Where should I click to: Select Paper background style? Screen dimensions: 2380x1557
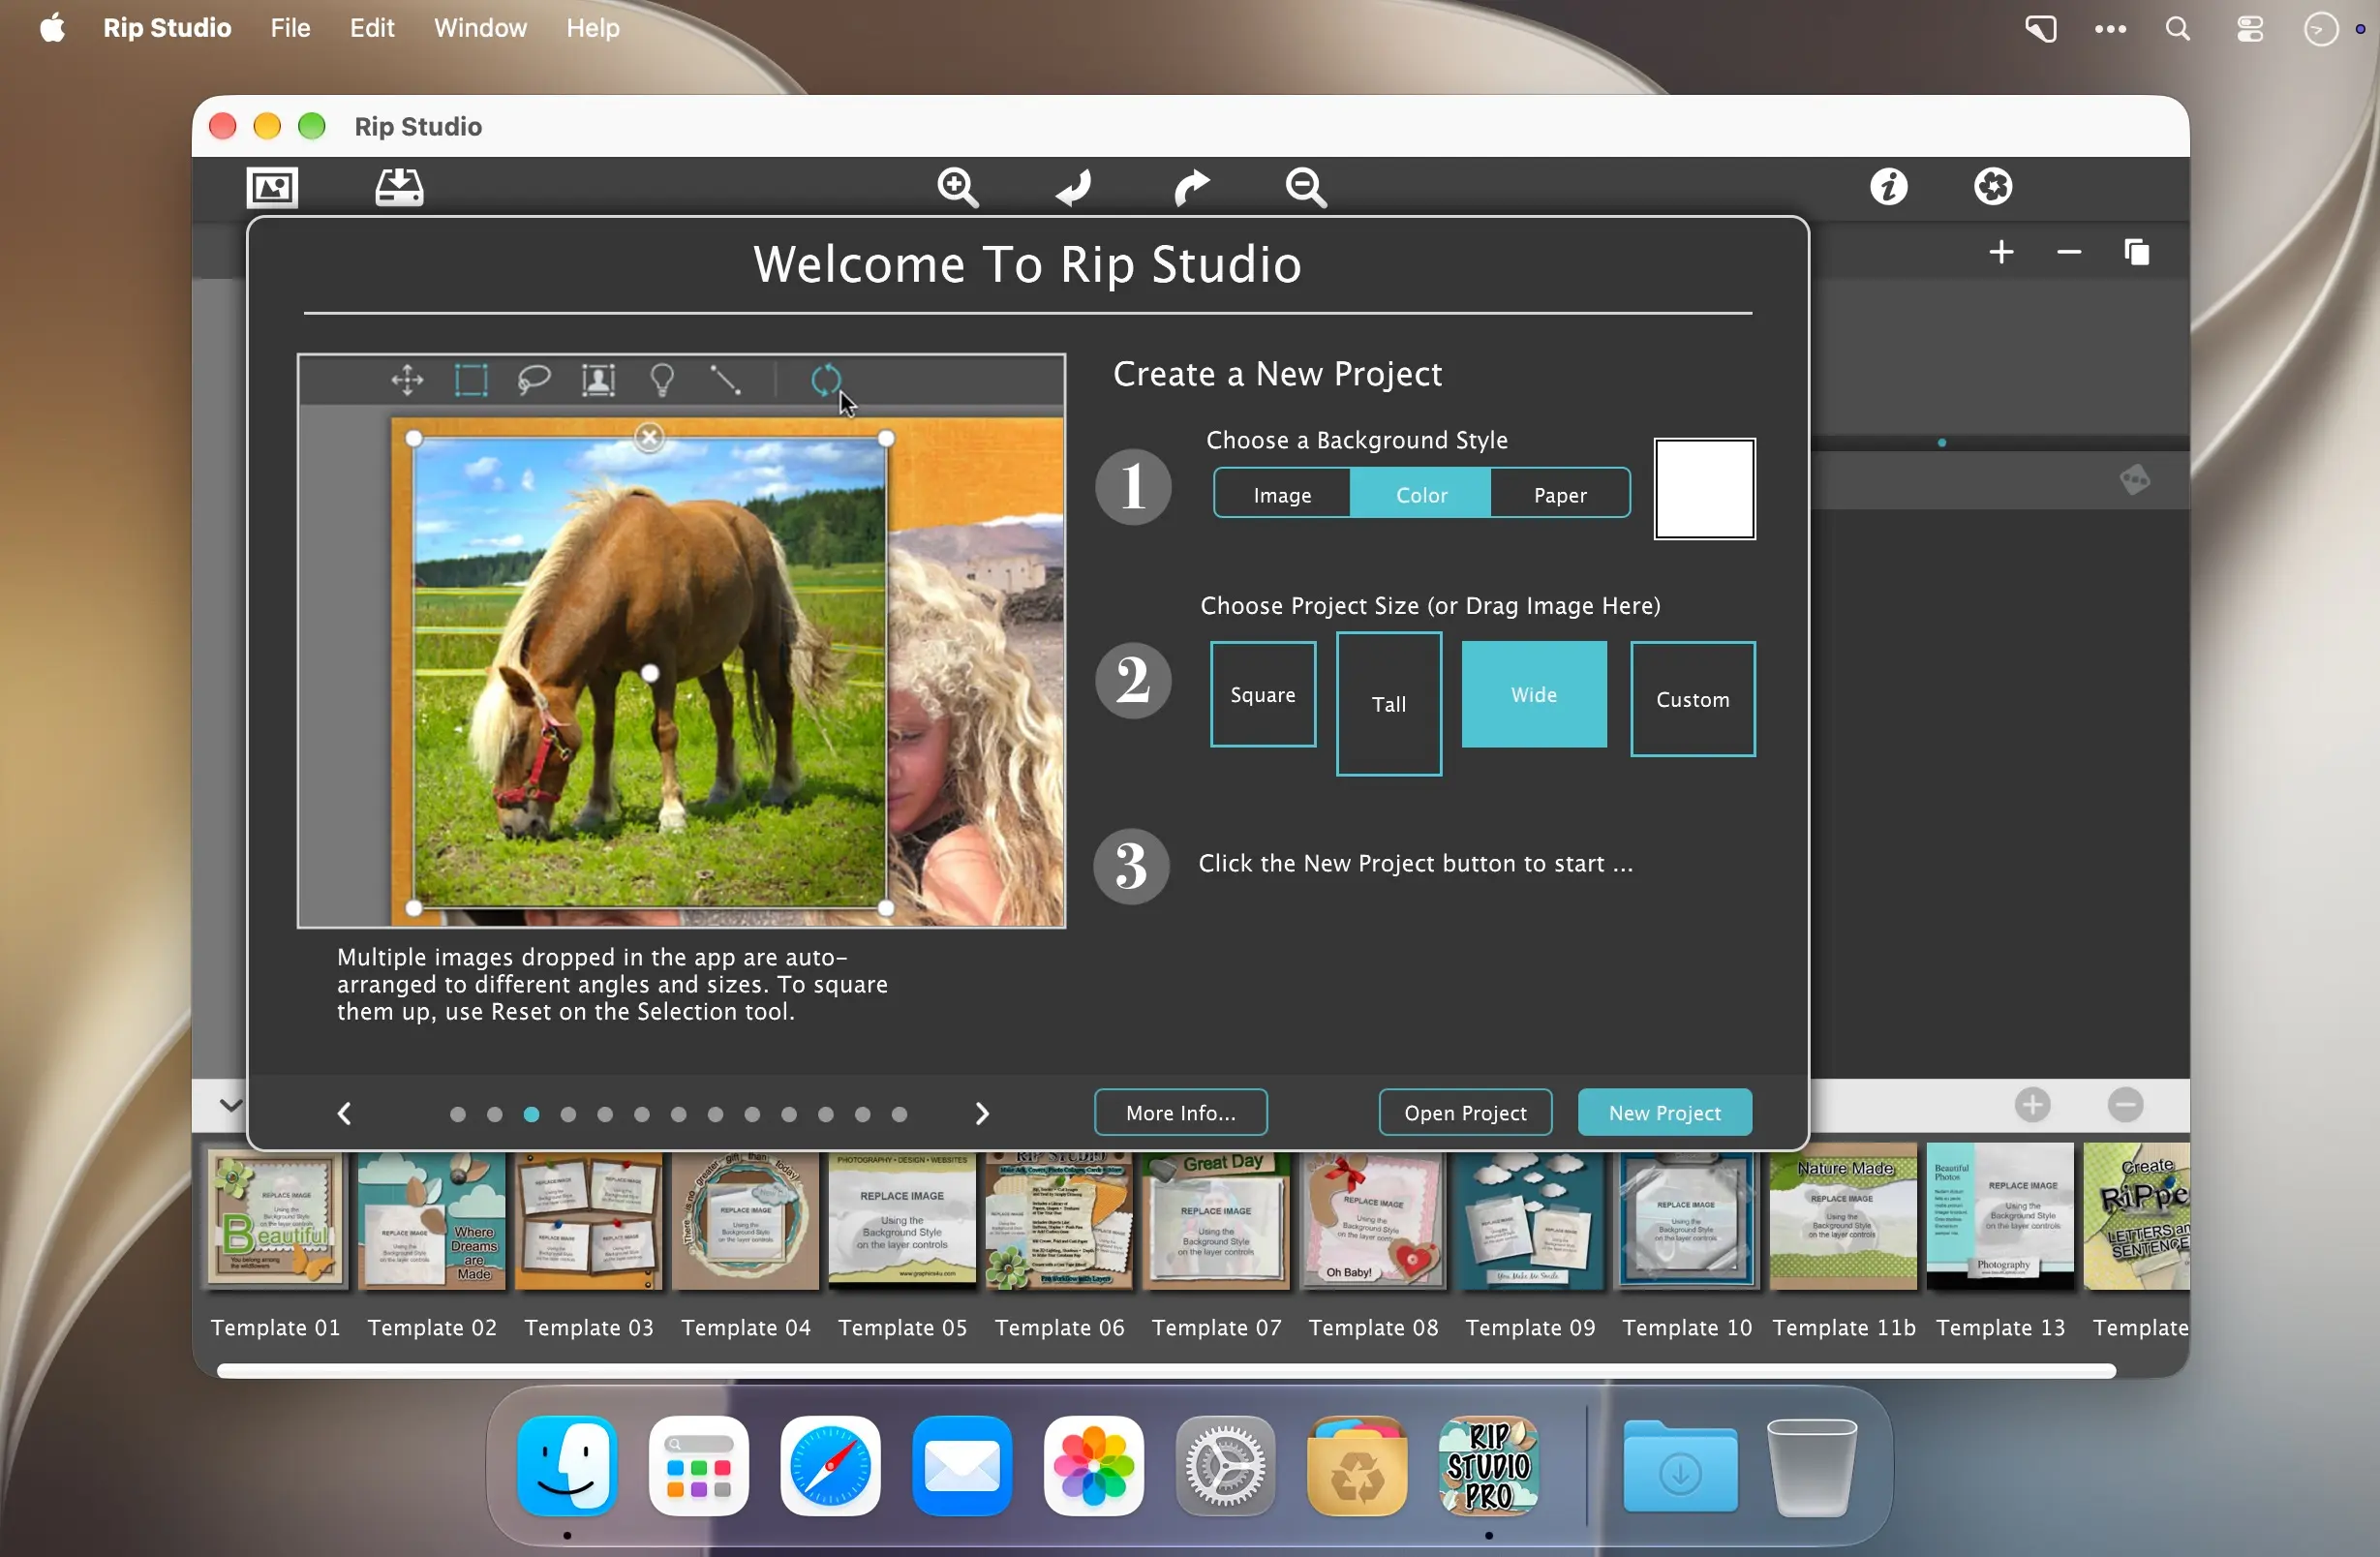(x=1560, y=494)
